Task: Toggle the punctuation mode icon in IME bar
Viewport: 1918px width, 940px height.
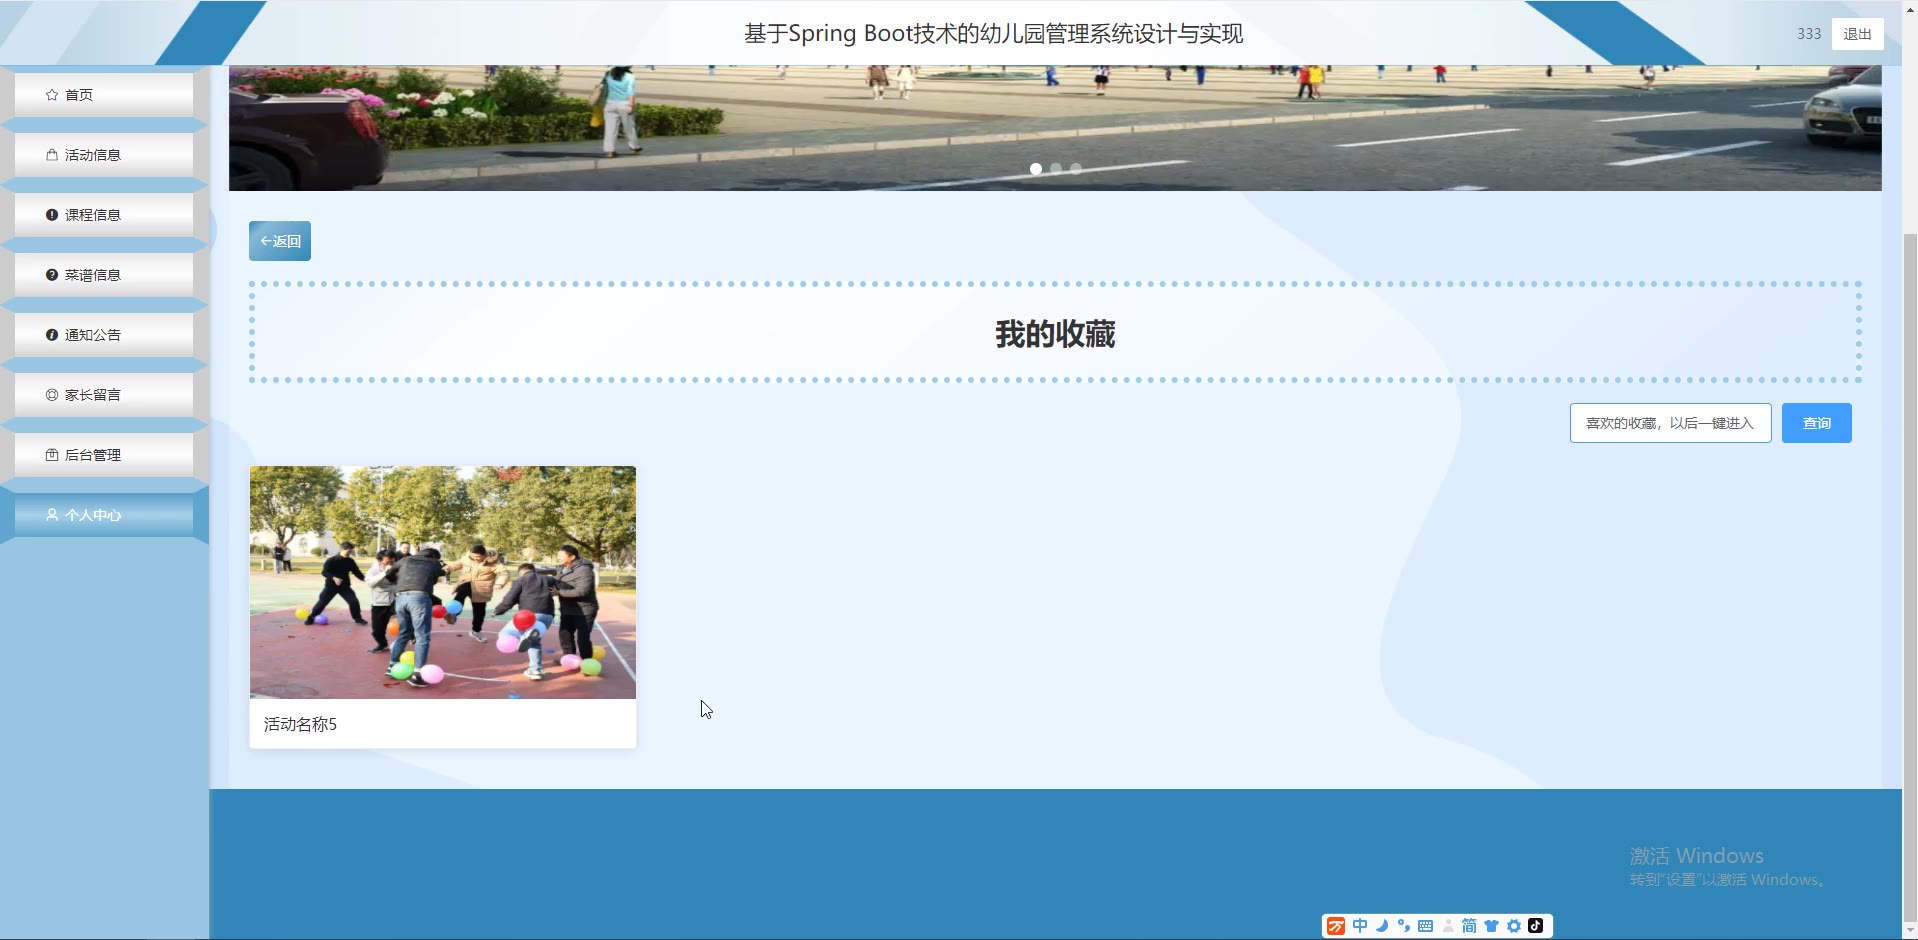Action: [1404, 926]
